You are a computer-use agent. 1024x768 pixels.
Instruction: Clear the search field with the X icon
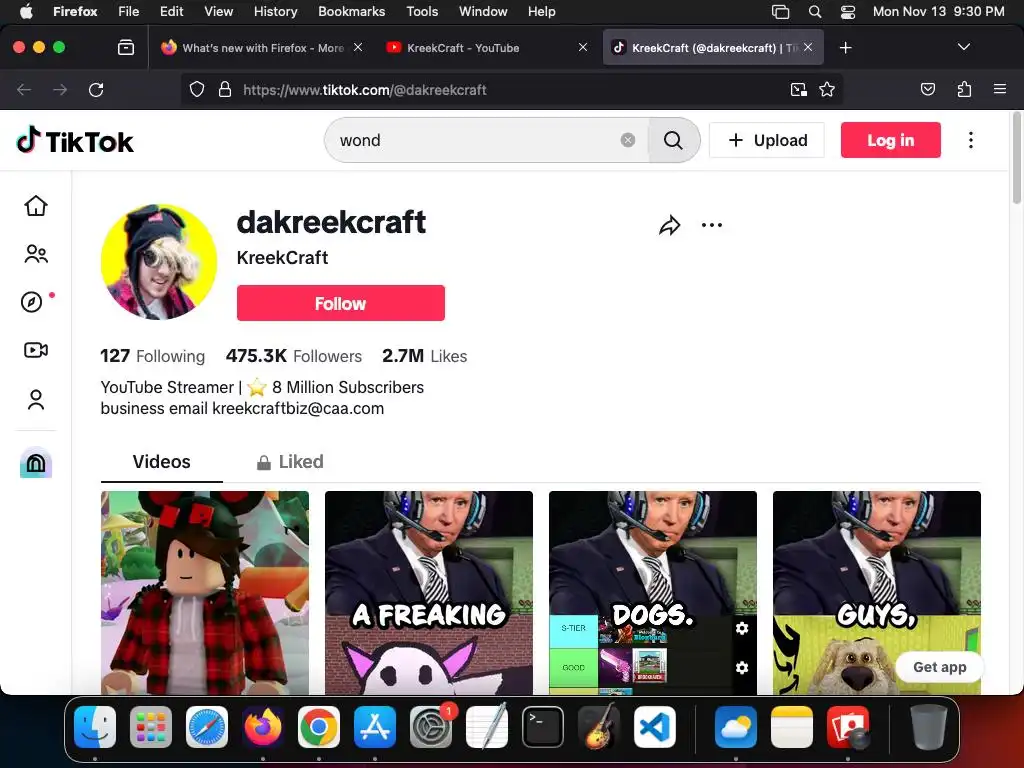(x=628, y=140)
